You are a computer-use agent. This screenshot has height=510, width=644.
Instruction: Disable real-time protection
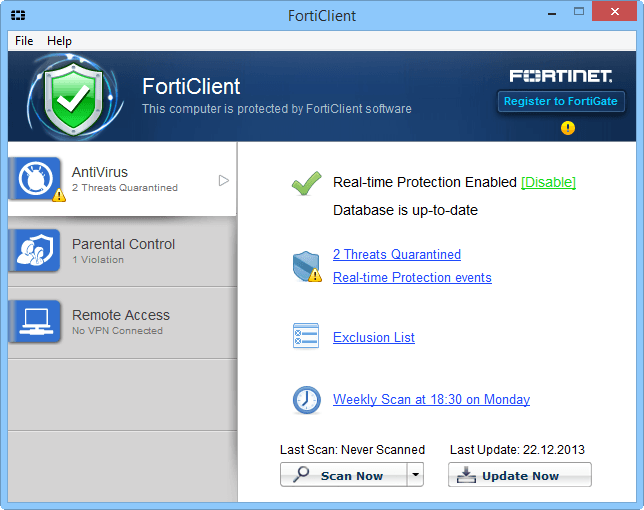tap(548, 182)
